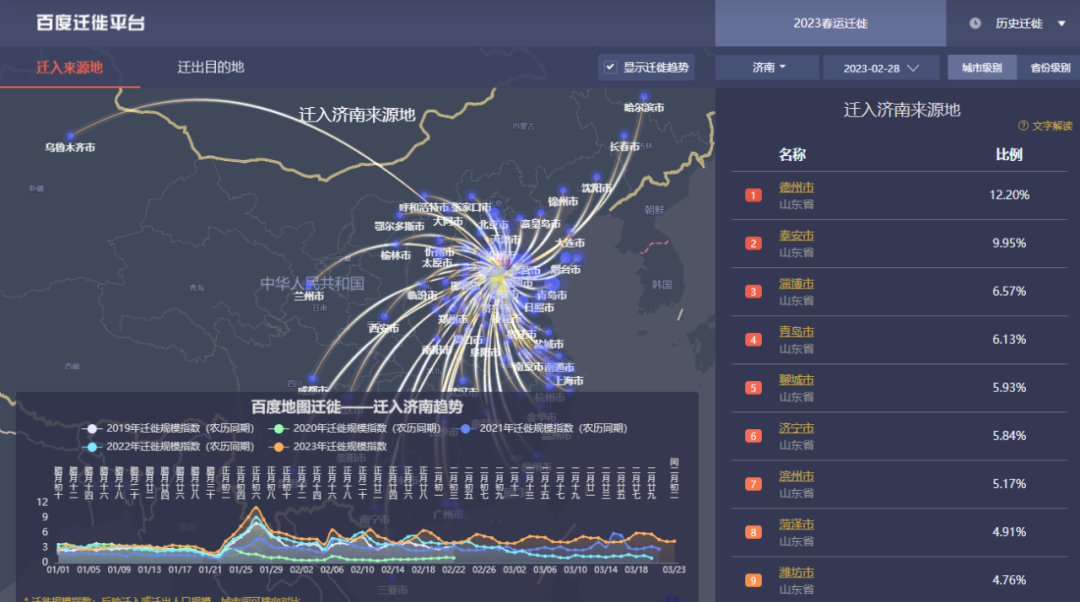Click the 西安市 label on map
The height and width of the screenshot is (602, 1080).
(384, 329)
